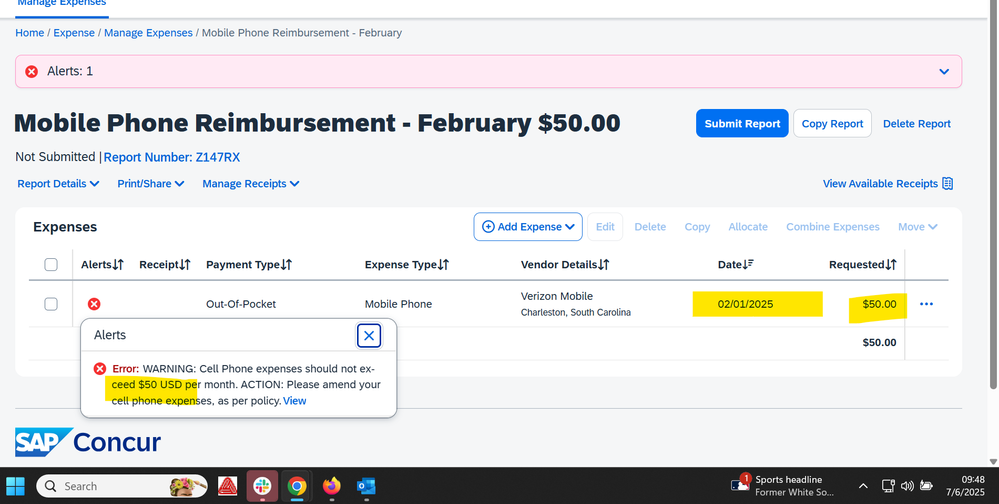Screen dimensions: 999x504
Task: Click the Windows taskbar Search box
Action: tap(122, 486)
